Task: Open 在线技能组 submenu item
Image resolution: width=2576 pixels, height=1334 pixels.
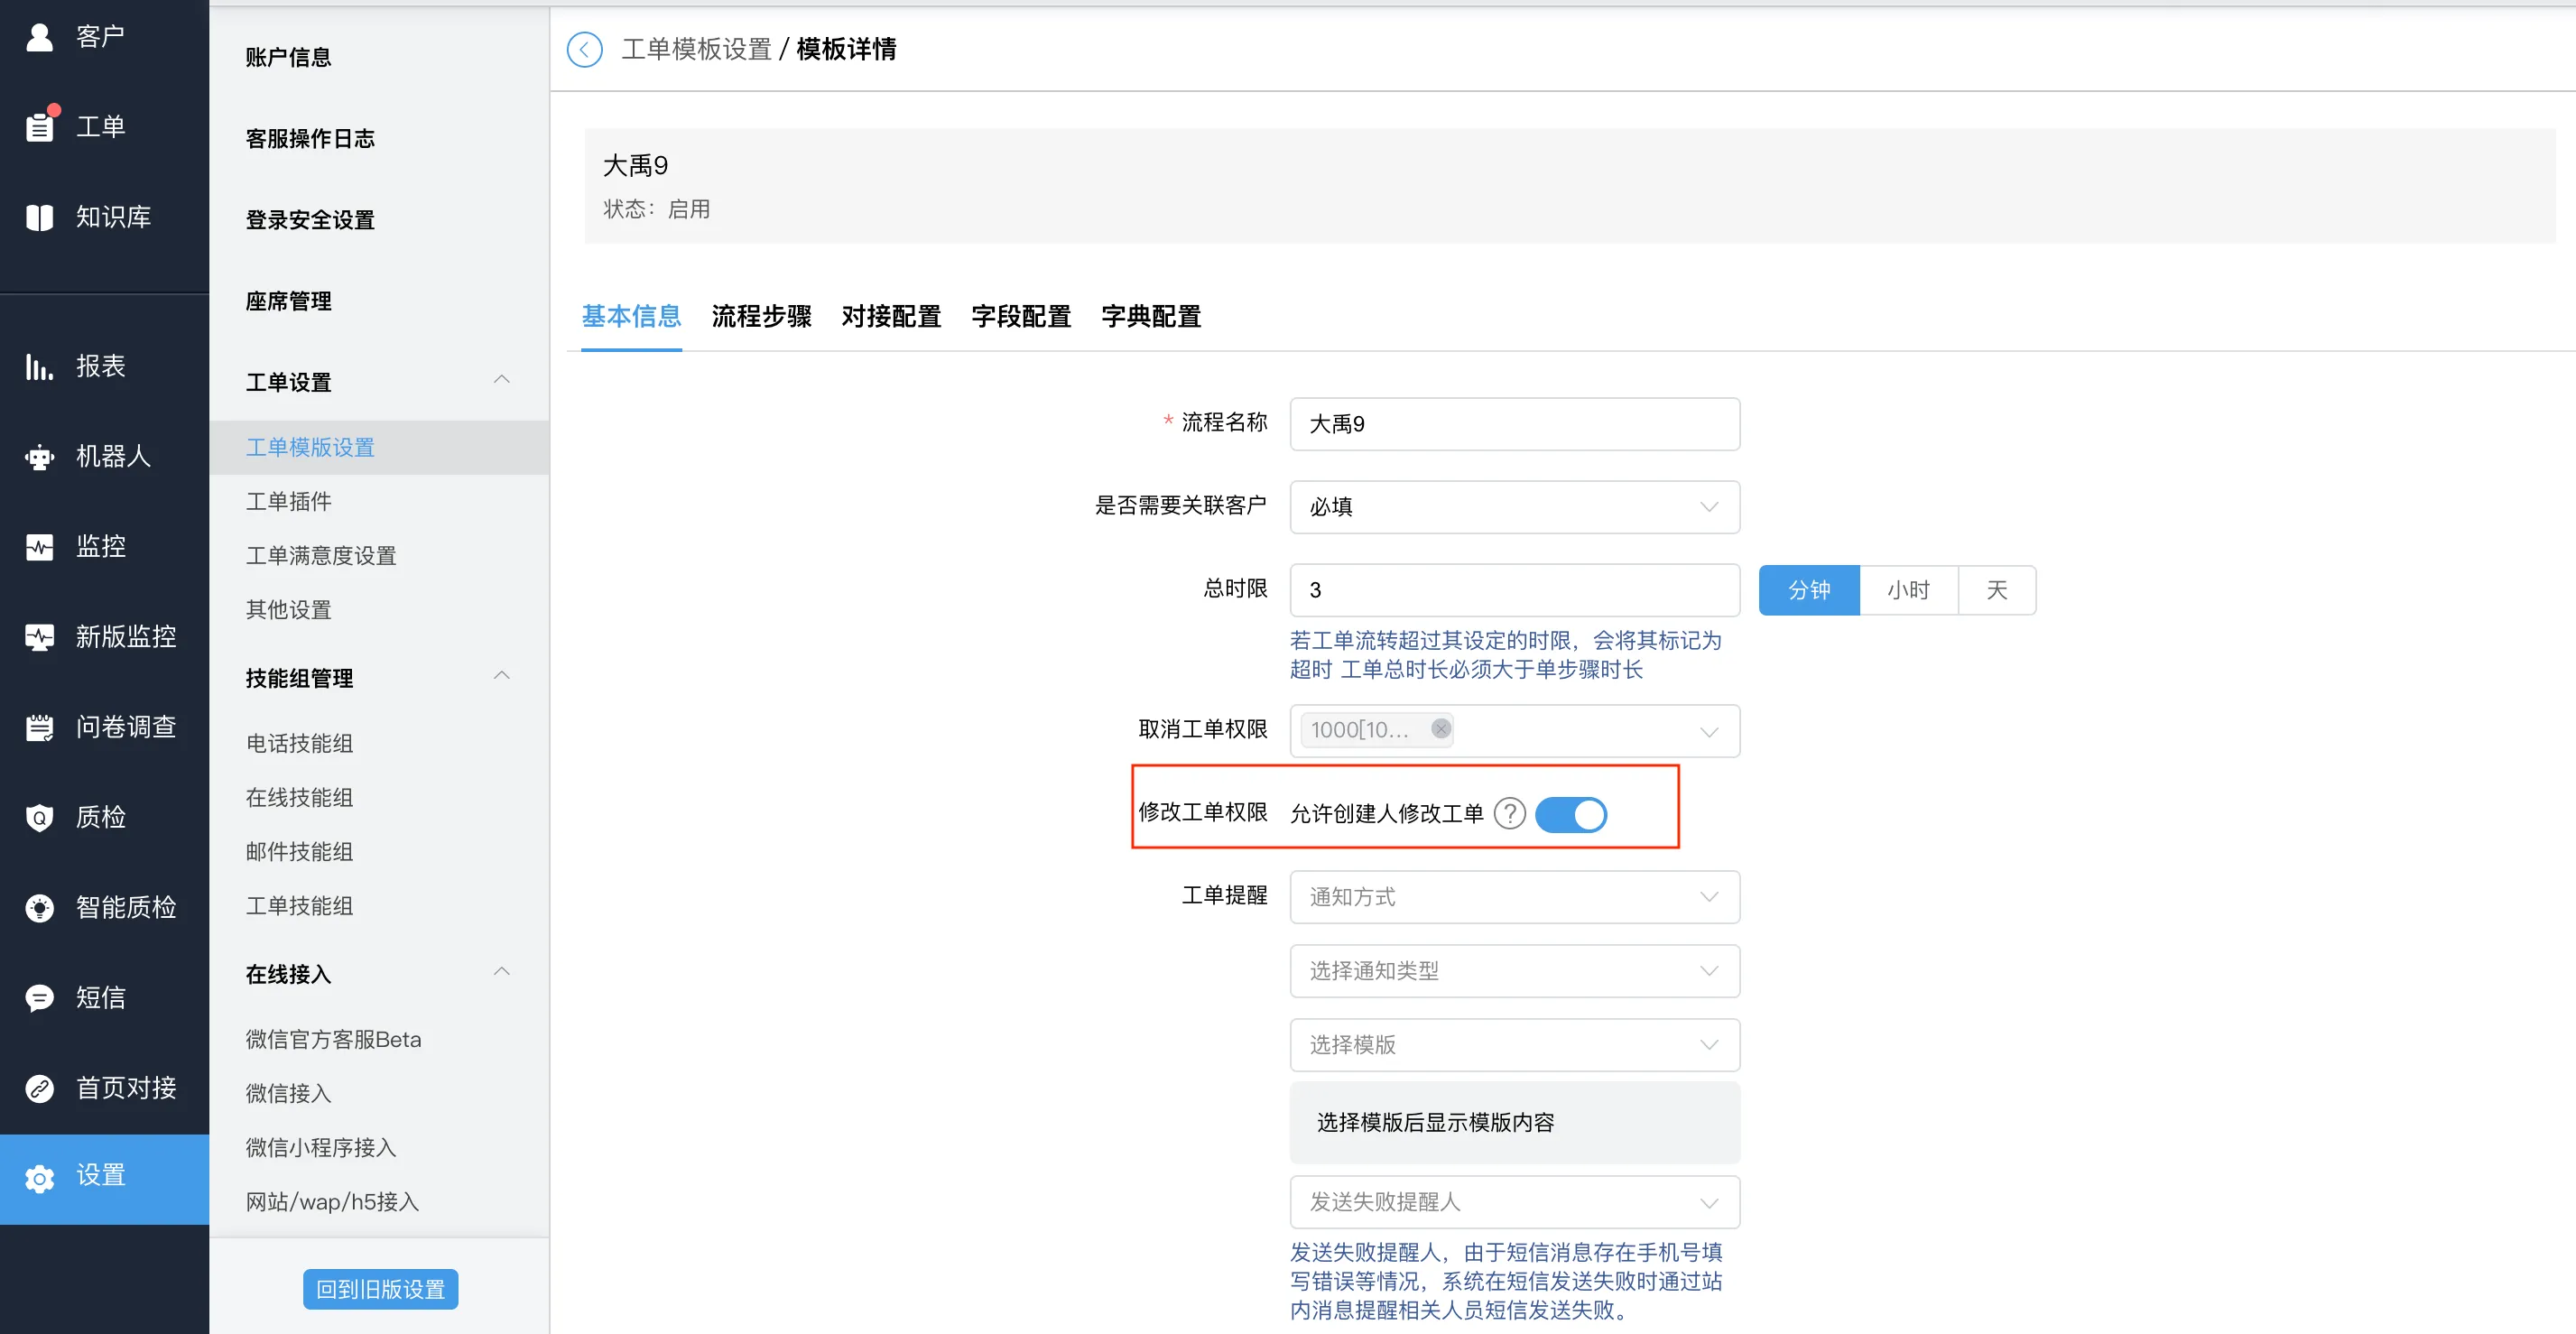Action: pyautogui.click(x=299, y=797)
